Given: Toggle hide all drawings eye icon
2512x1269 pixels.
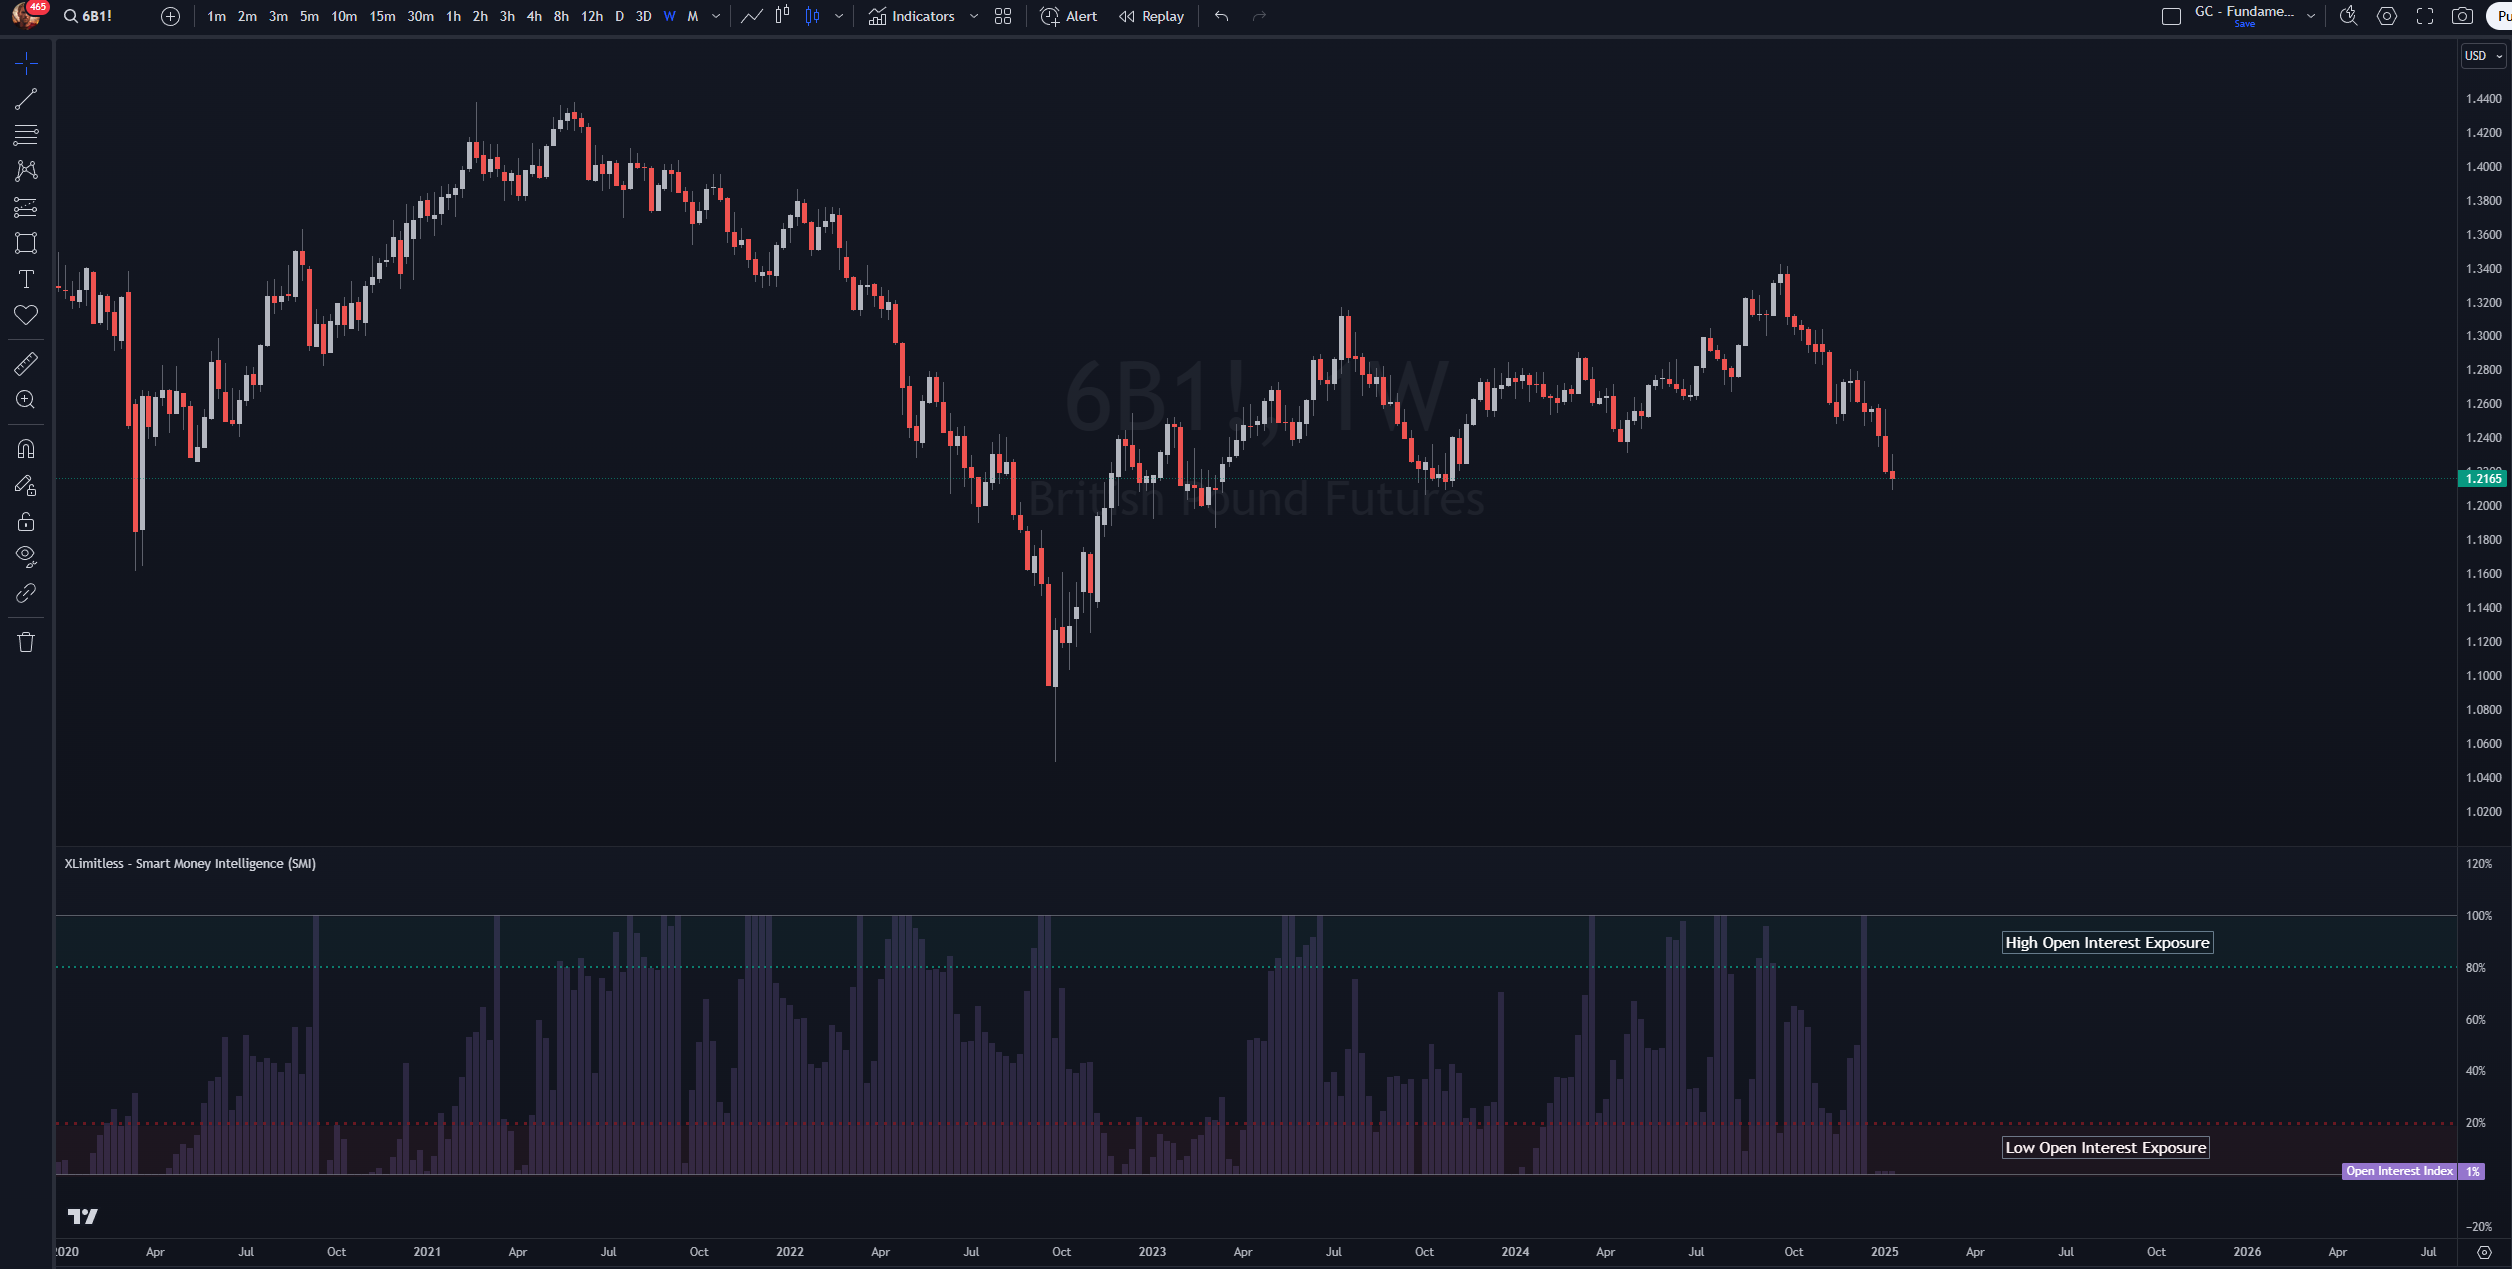Looking at the screenshot, I should pyautogui.click(x=26, y=556).
